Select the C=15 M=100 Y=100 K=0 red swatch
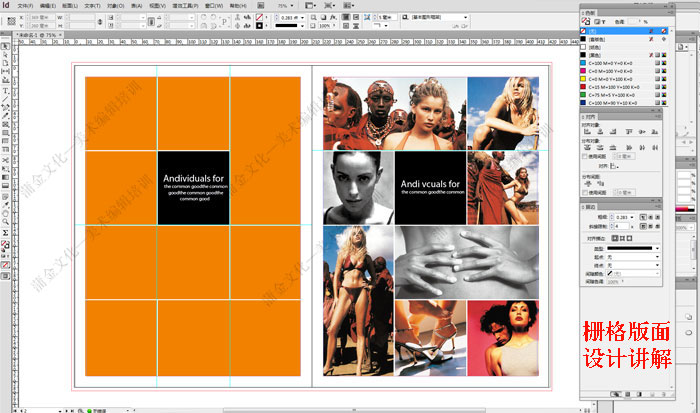The image size is (700, 413). 625,87
